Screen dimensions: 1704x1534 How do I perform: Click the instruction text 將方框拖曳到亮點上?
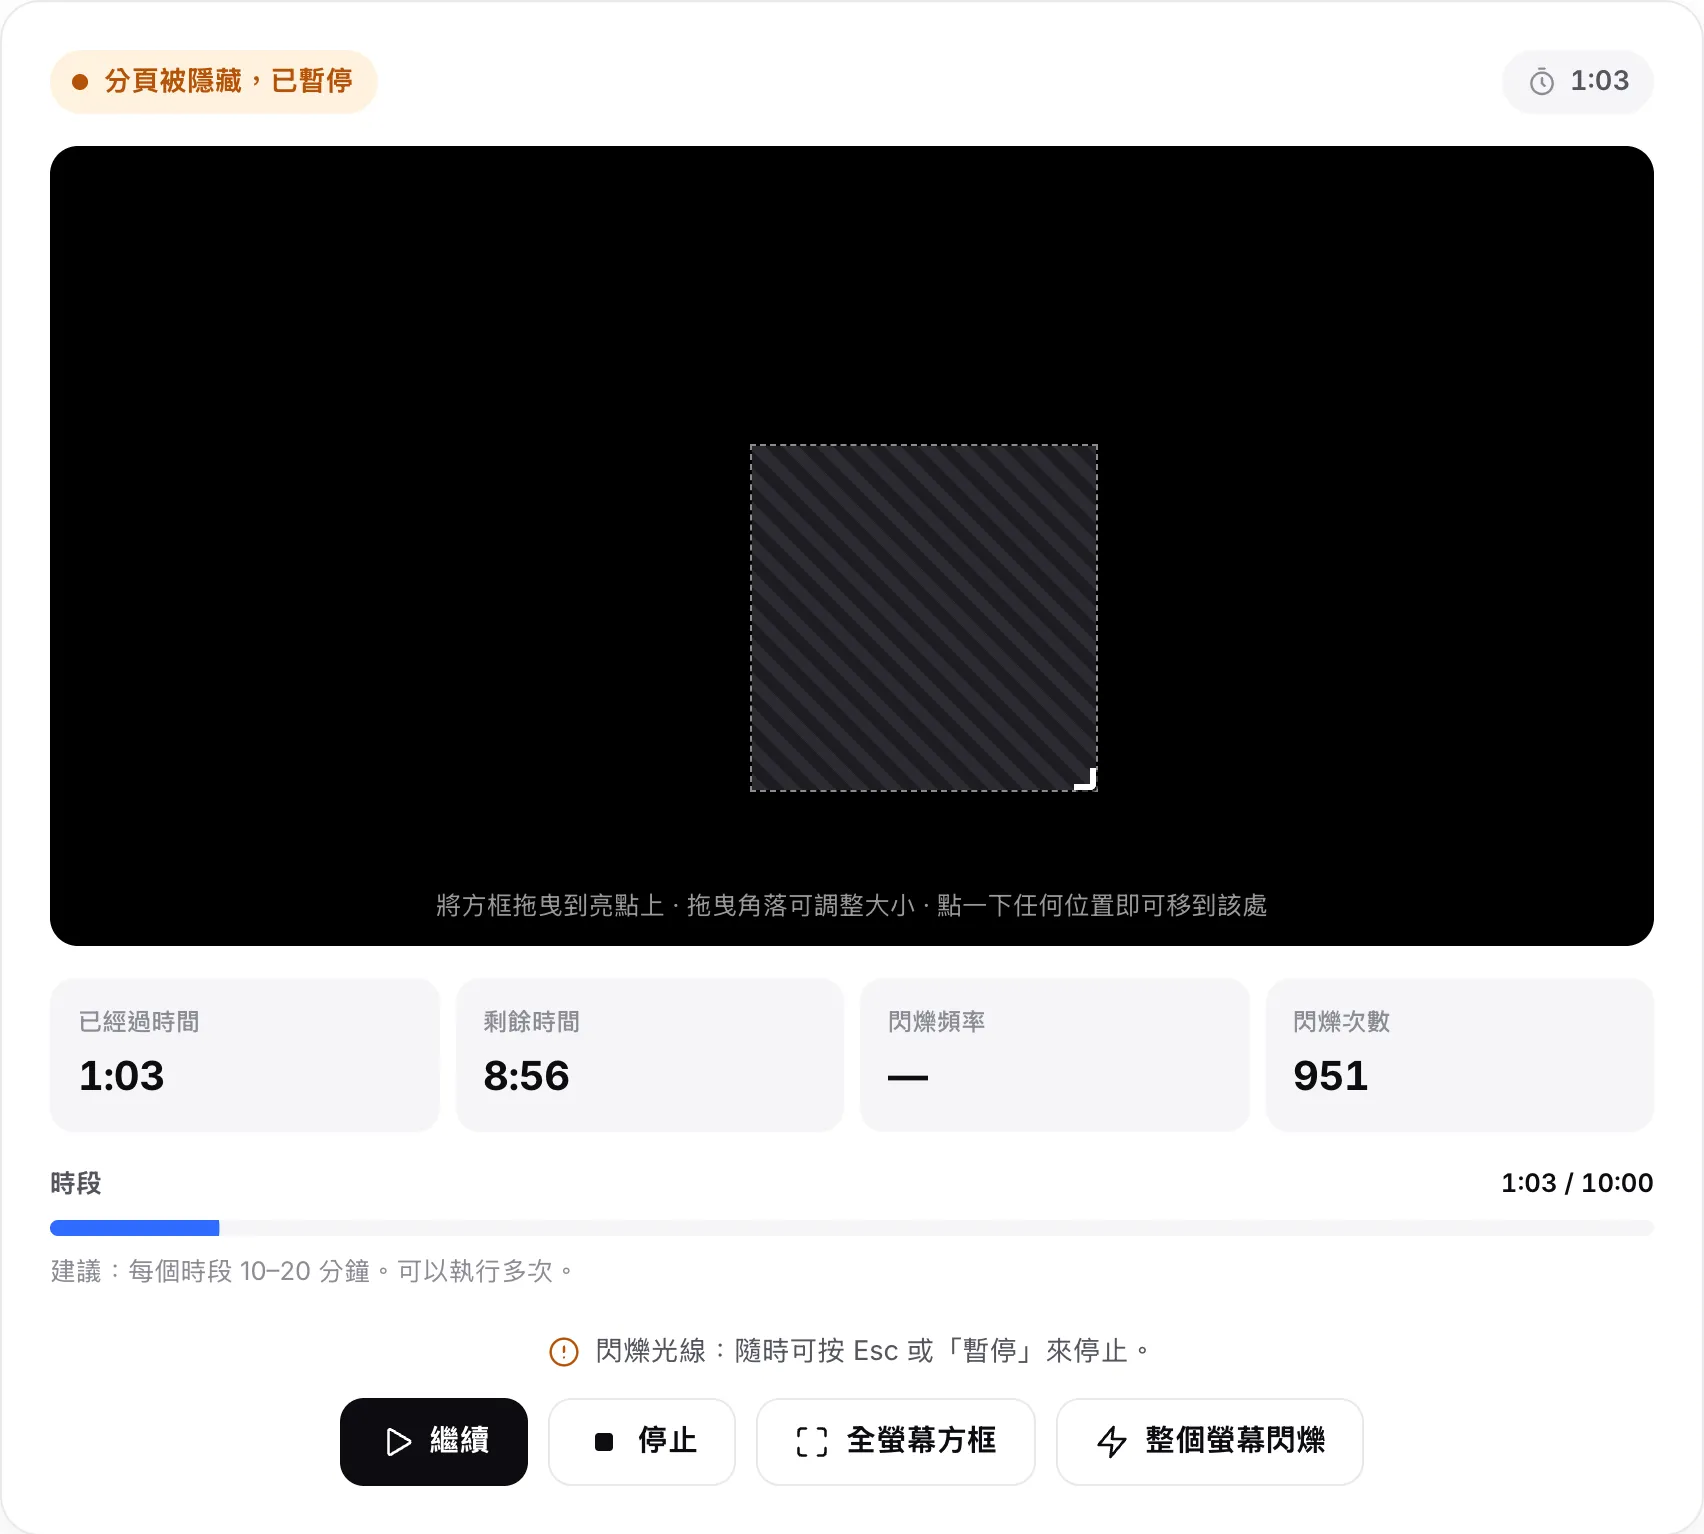pos(550,905)
